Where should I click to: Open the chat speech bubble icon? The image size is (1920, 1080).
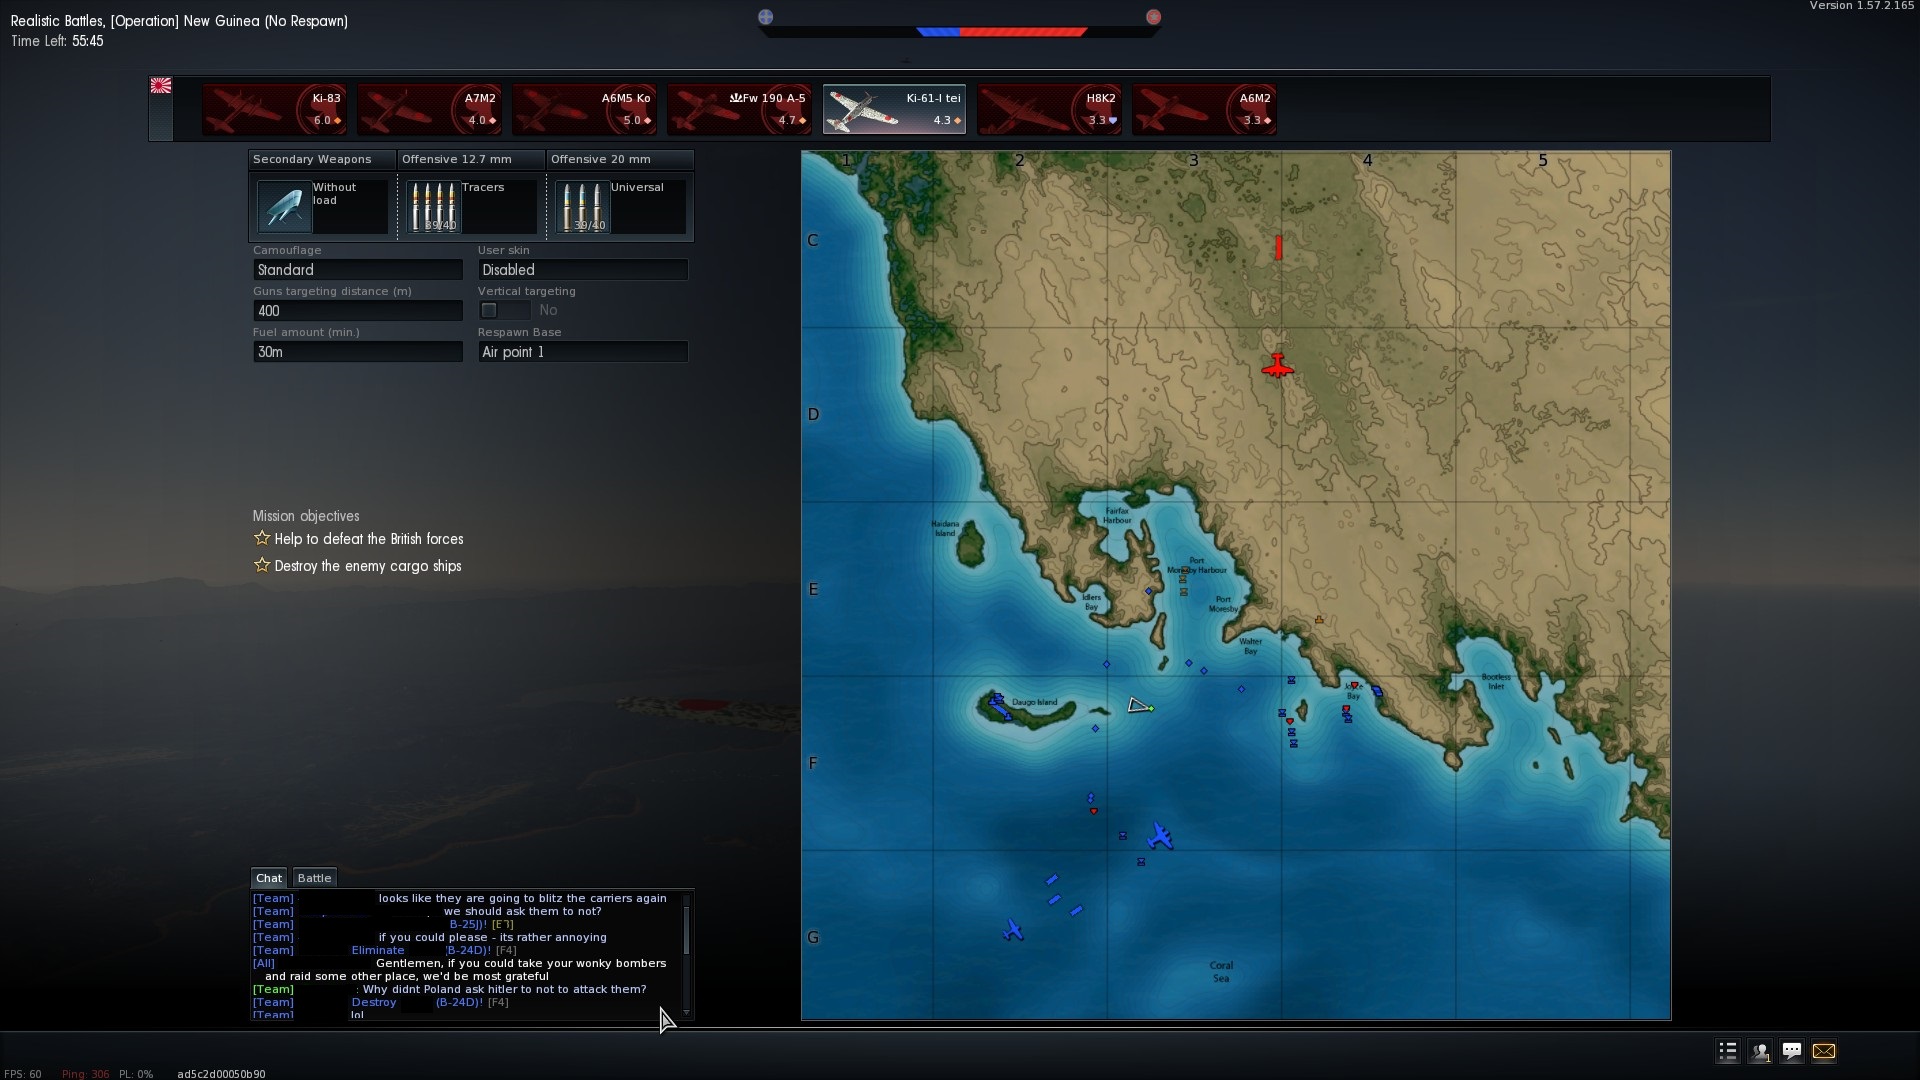[1792, 1051]
